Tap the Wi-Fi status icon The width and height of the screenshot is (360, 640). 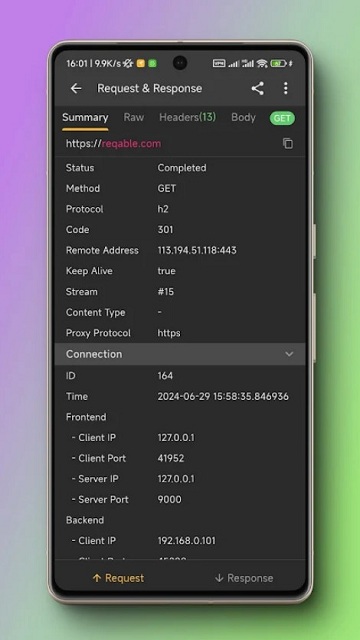pos(262,63)
